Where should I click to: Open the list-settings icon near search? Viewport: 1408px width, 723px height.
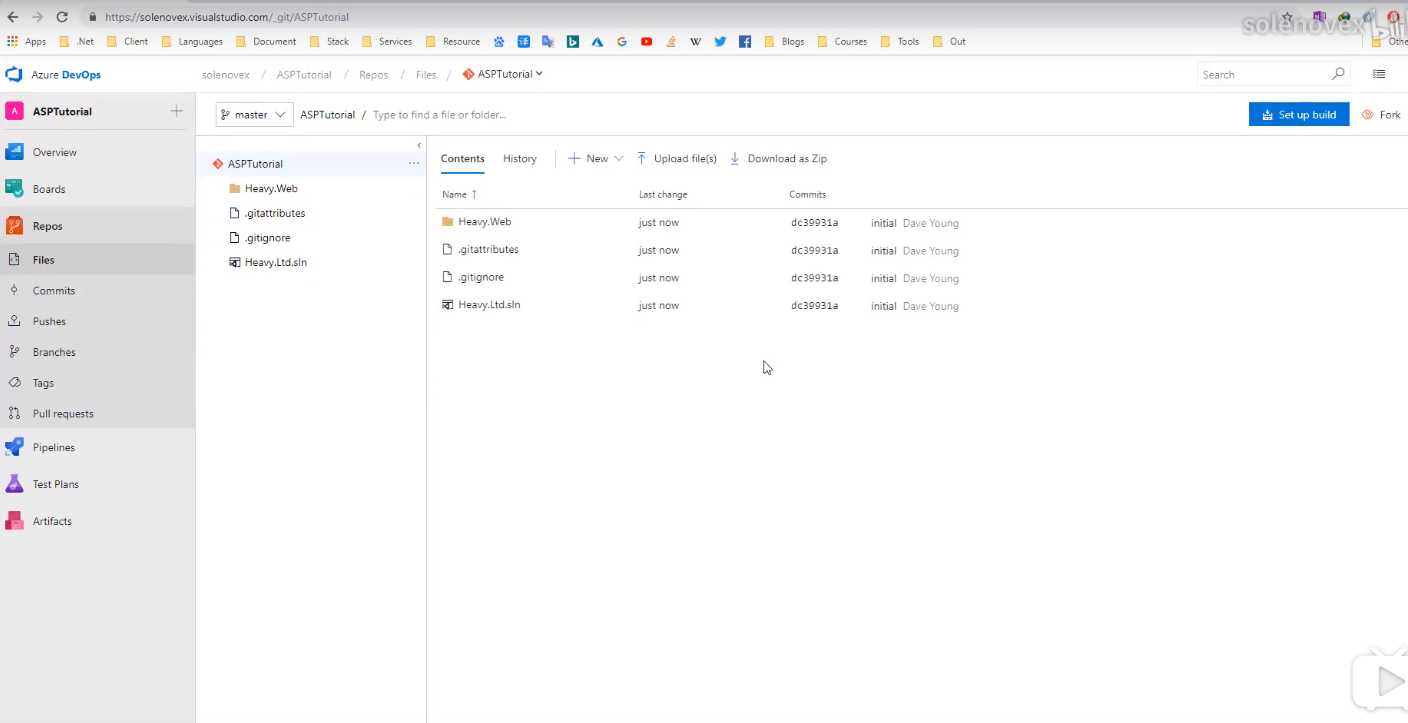coord(1379,74)
